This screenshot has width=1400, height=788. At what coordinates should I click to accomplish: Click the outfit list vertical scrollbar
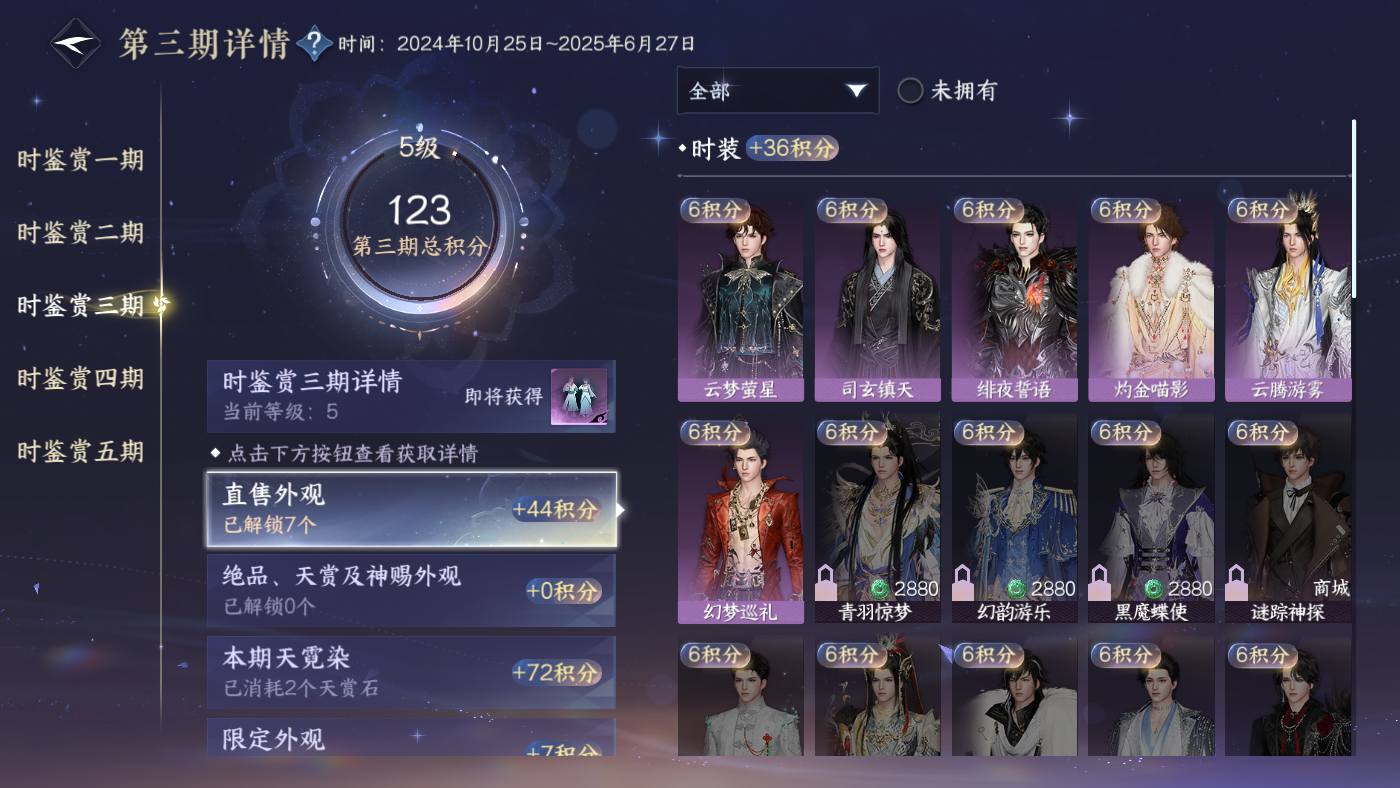[x=1355, y=209]
